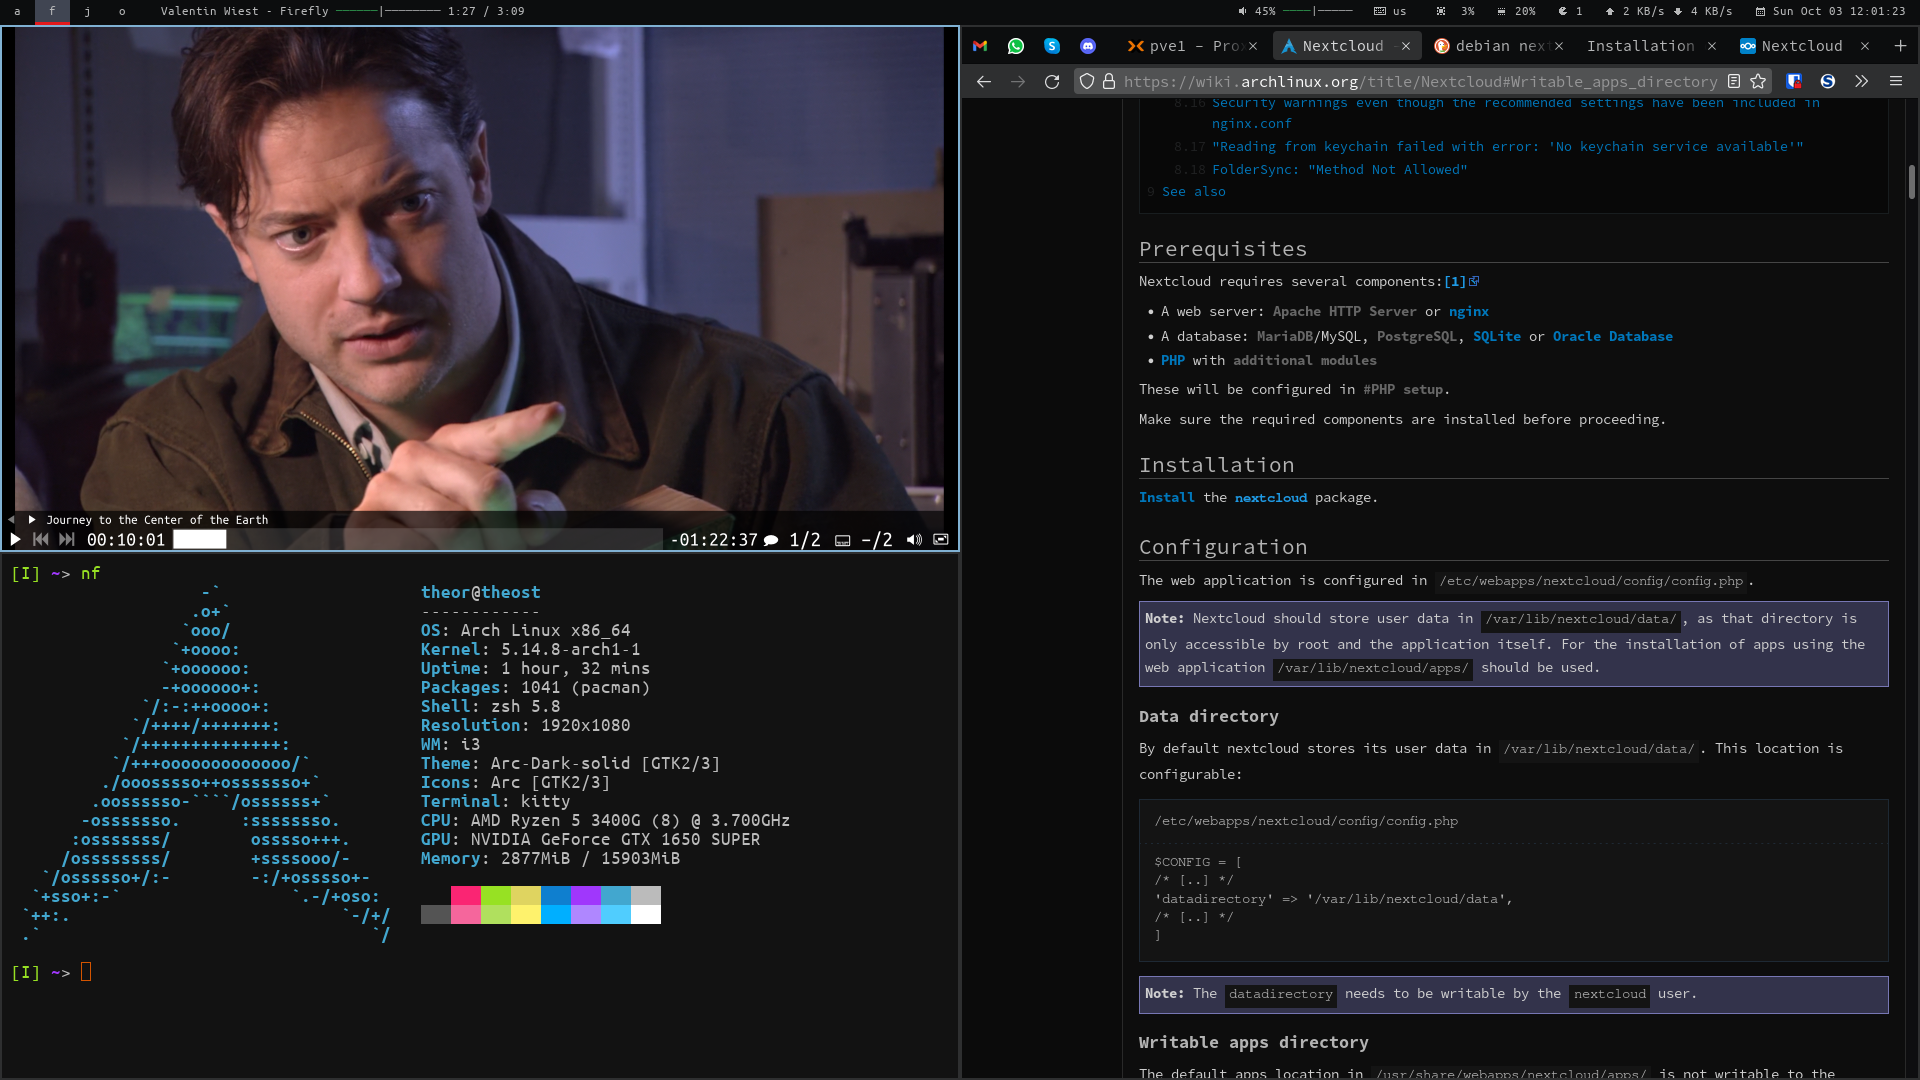Expand the toolbar overflow chevron
The image size is (1920, 1080).
click(1862, 81)
